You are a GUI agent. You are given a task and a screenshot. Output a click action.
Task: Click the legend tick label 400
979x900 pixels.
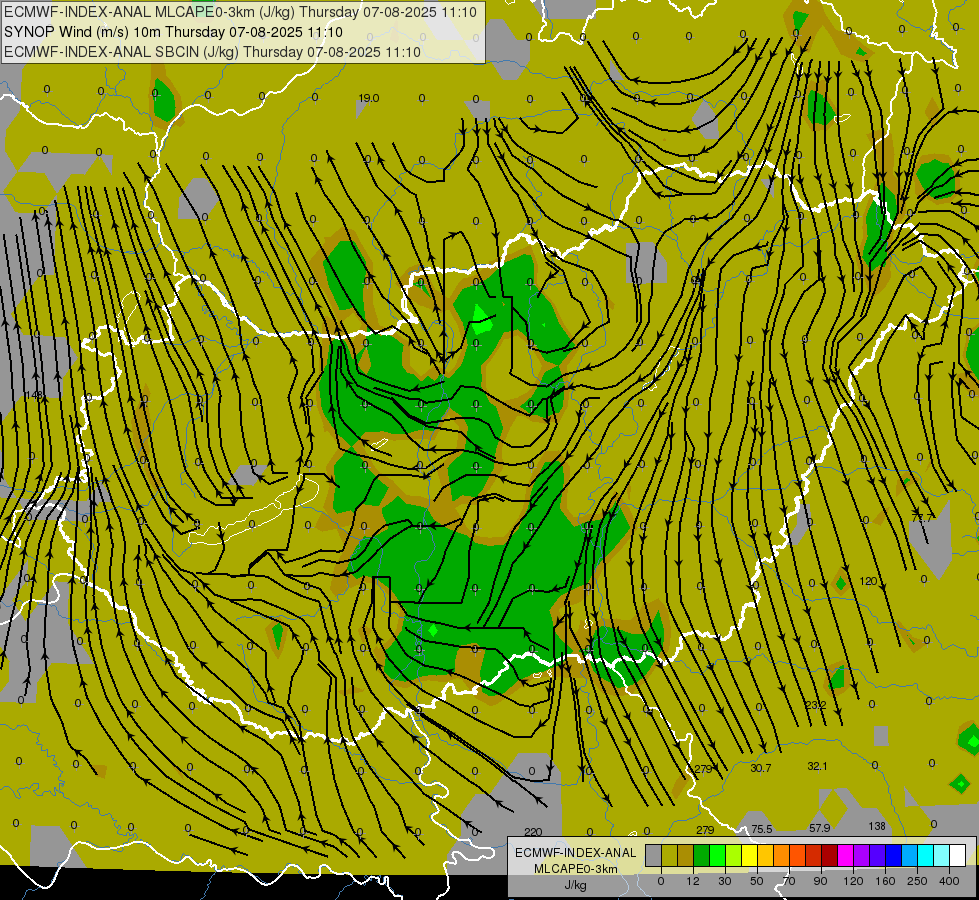click(949, 881)
